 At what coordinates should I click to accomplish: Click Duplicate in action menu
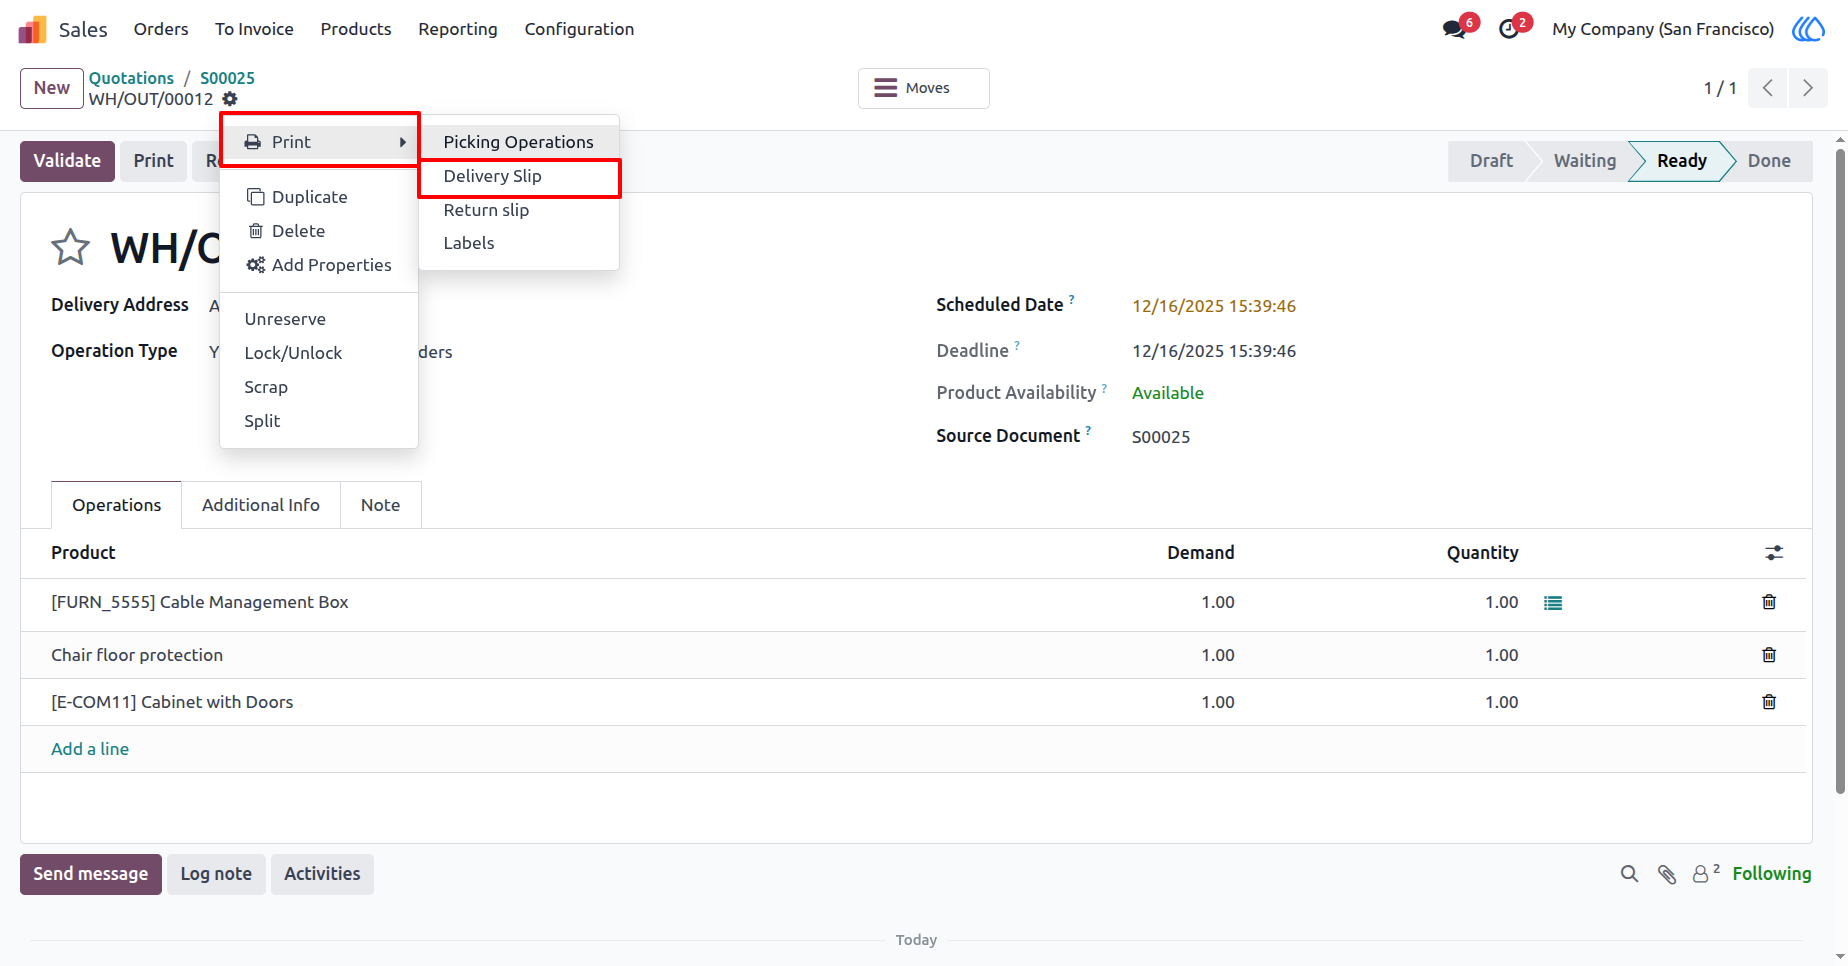tap(319, 197)
